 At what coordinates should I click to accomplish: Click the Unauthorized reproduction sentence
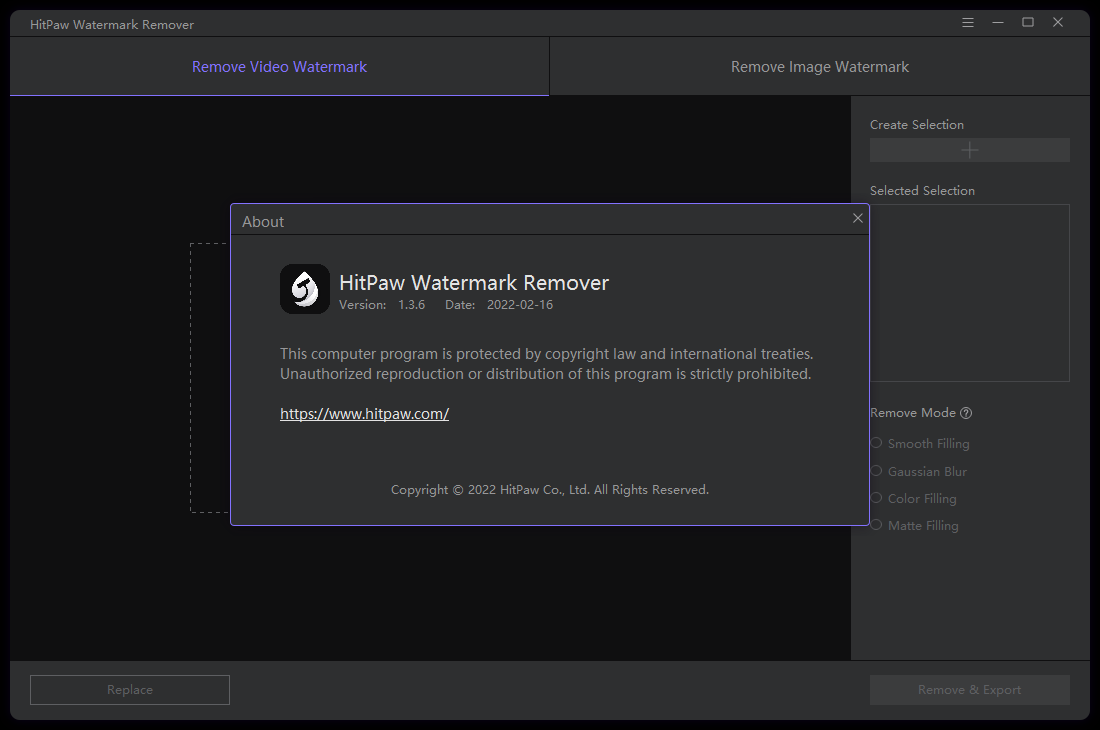point(545,374)
